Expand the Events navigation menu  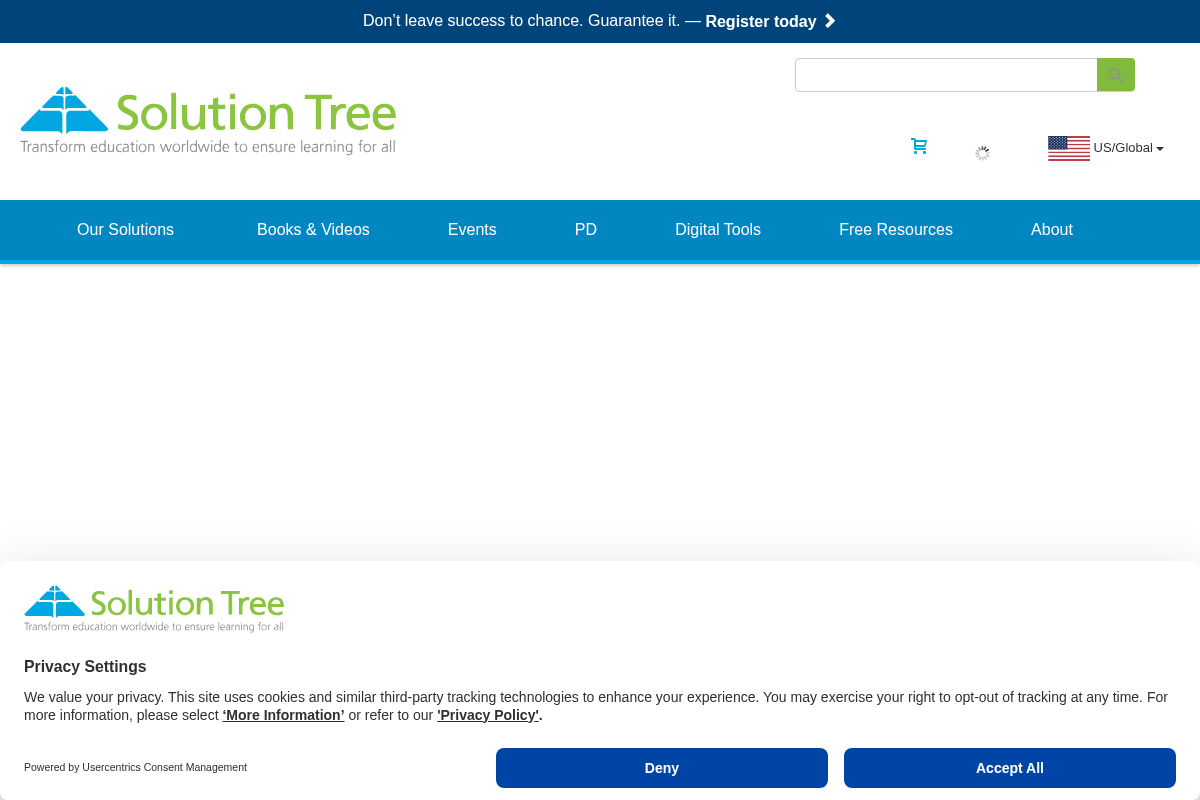[x=472, y=230]
